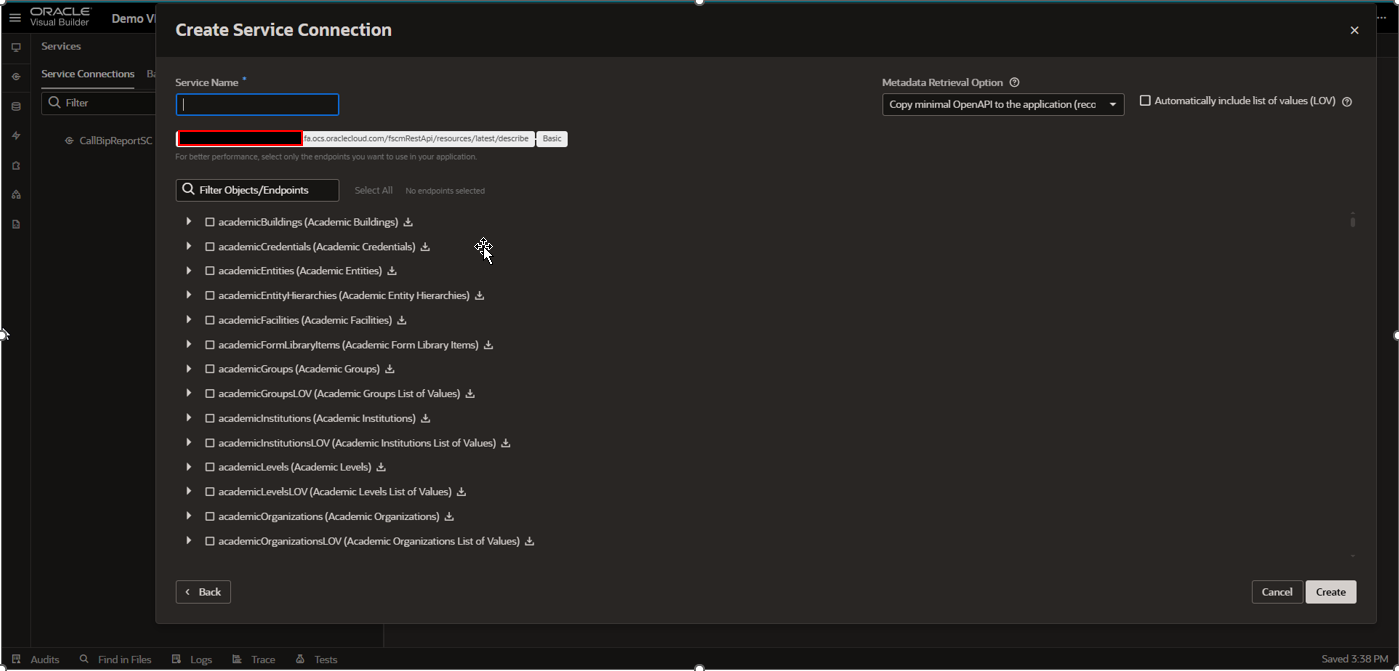Check the academicFacilities checkbox

(210, 321)
